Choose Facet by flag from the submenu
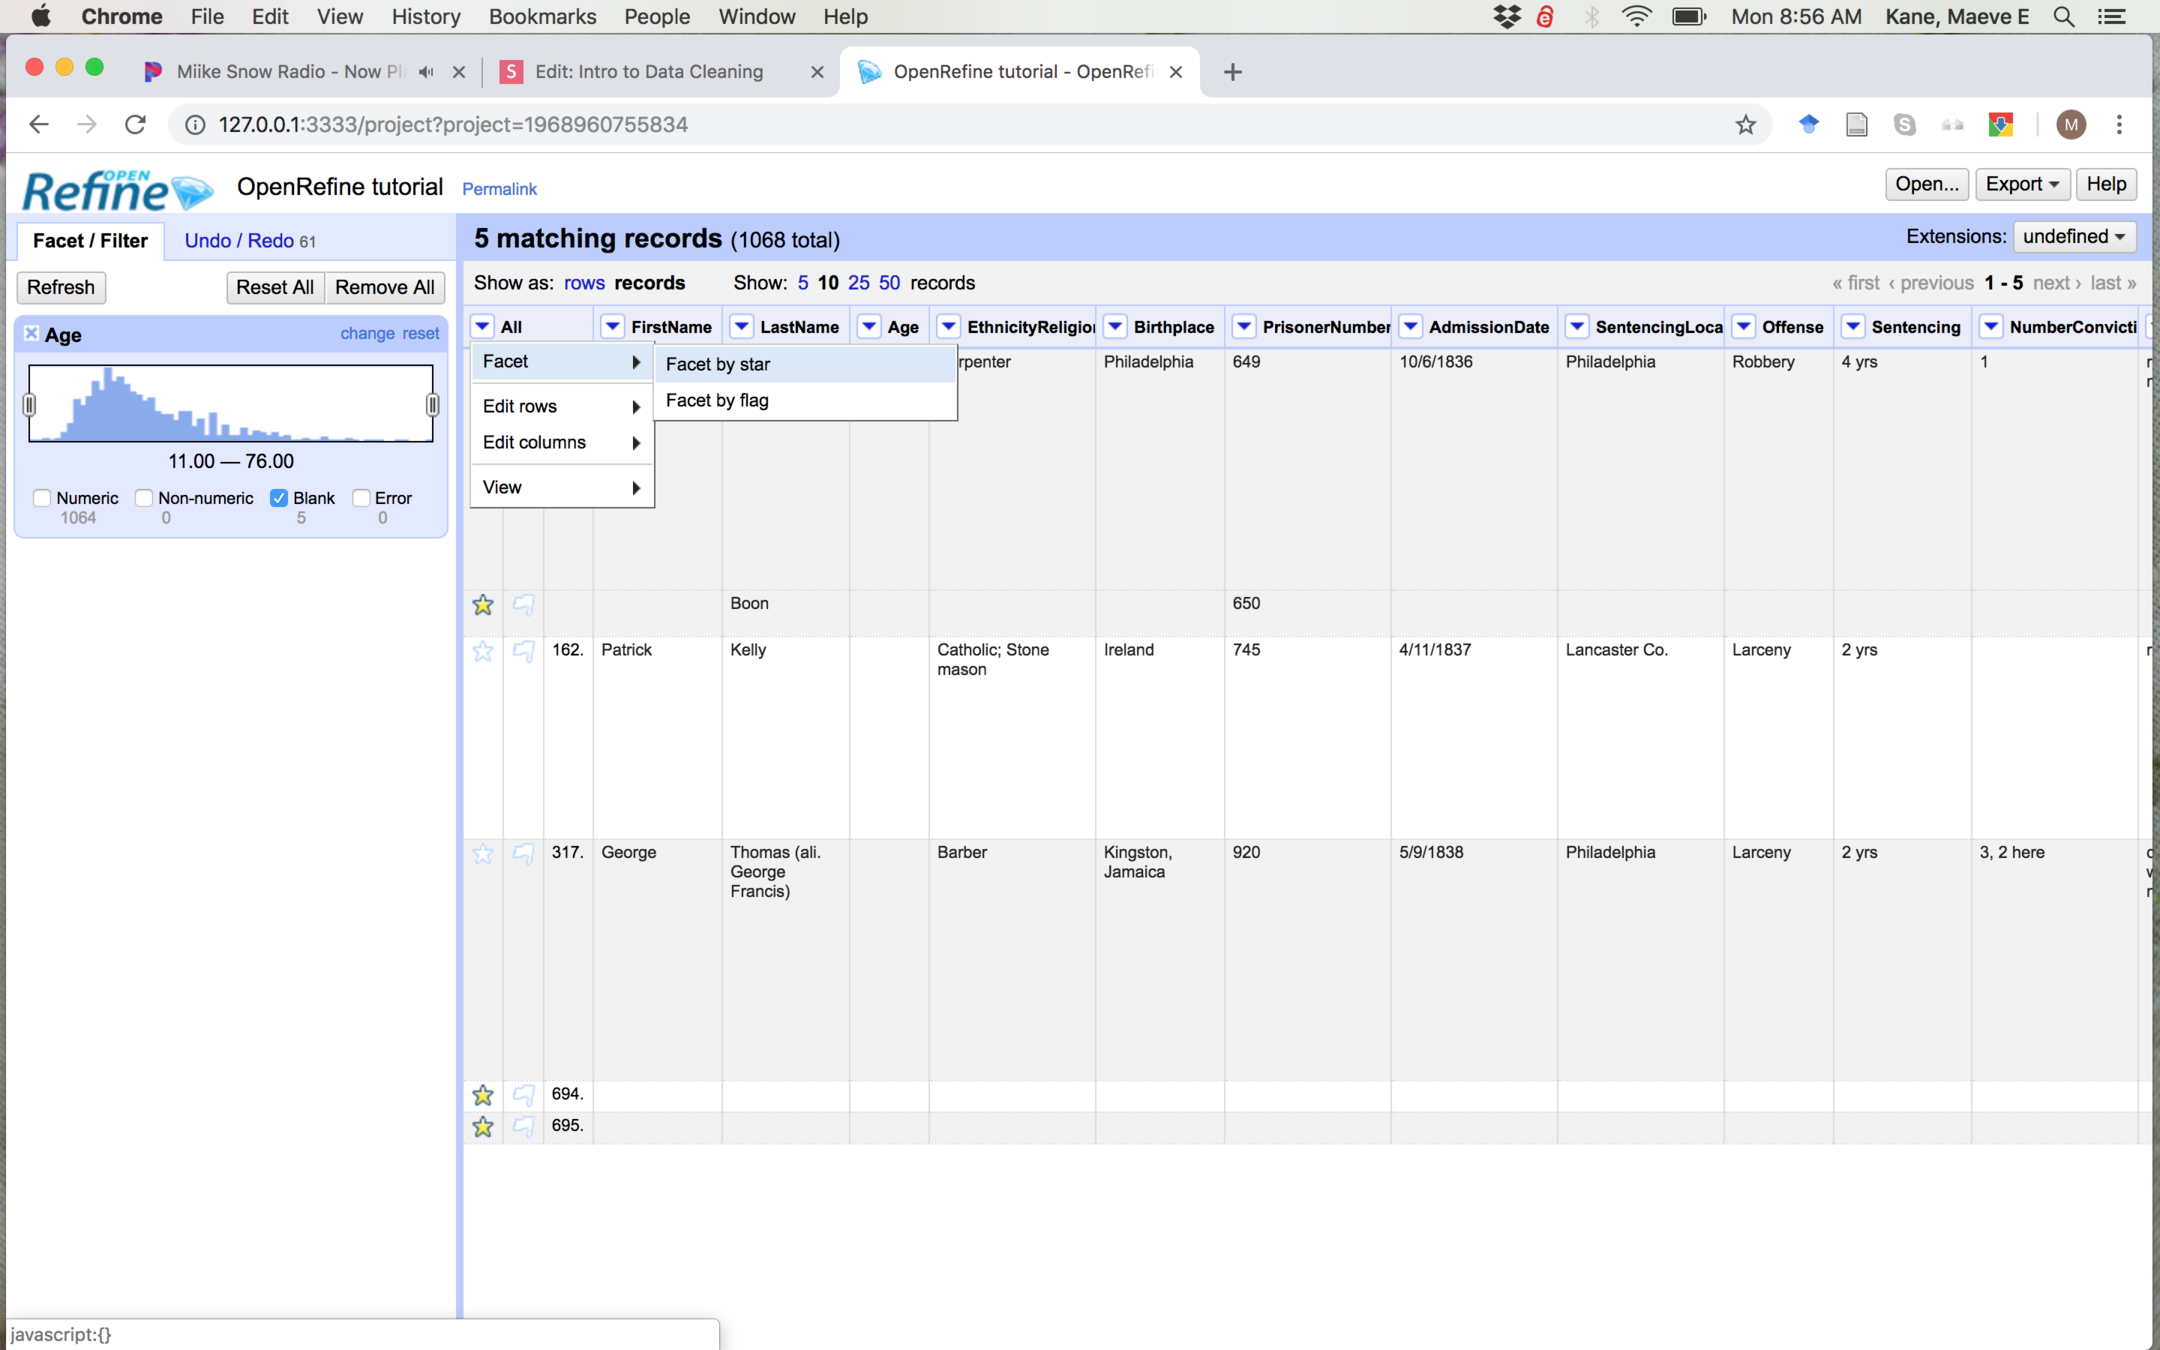Screen dimensions: 2160x1350 tap(717, 400)
